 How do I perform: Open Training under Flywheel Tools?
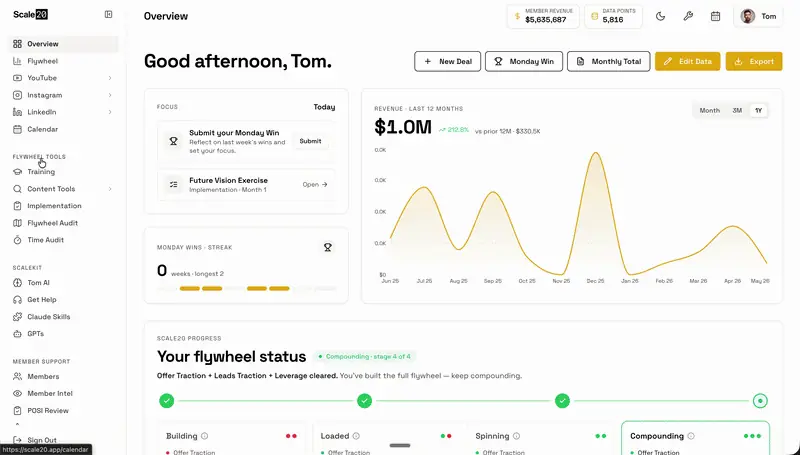coord(63,171)
